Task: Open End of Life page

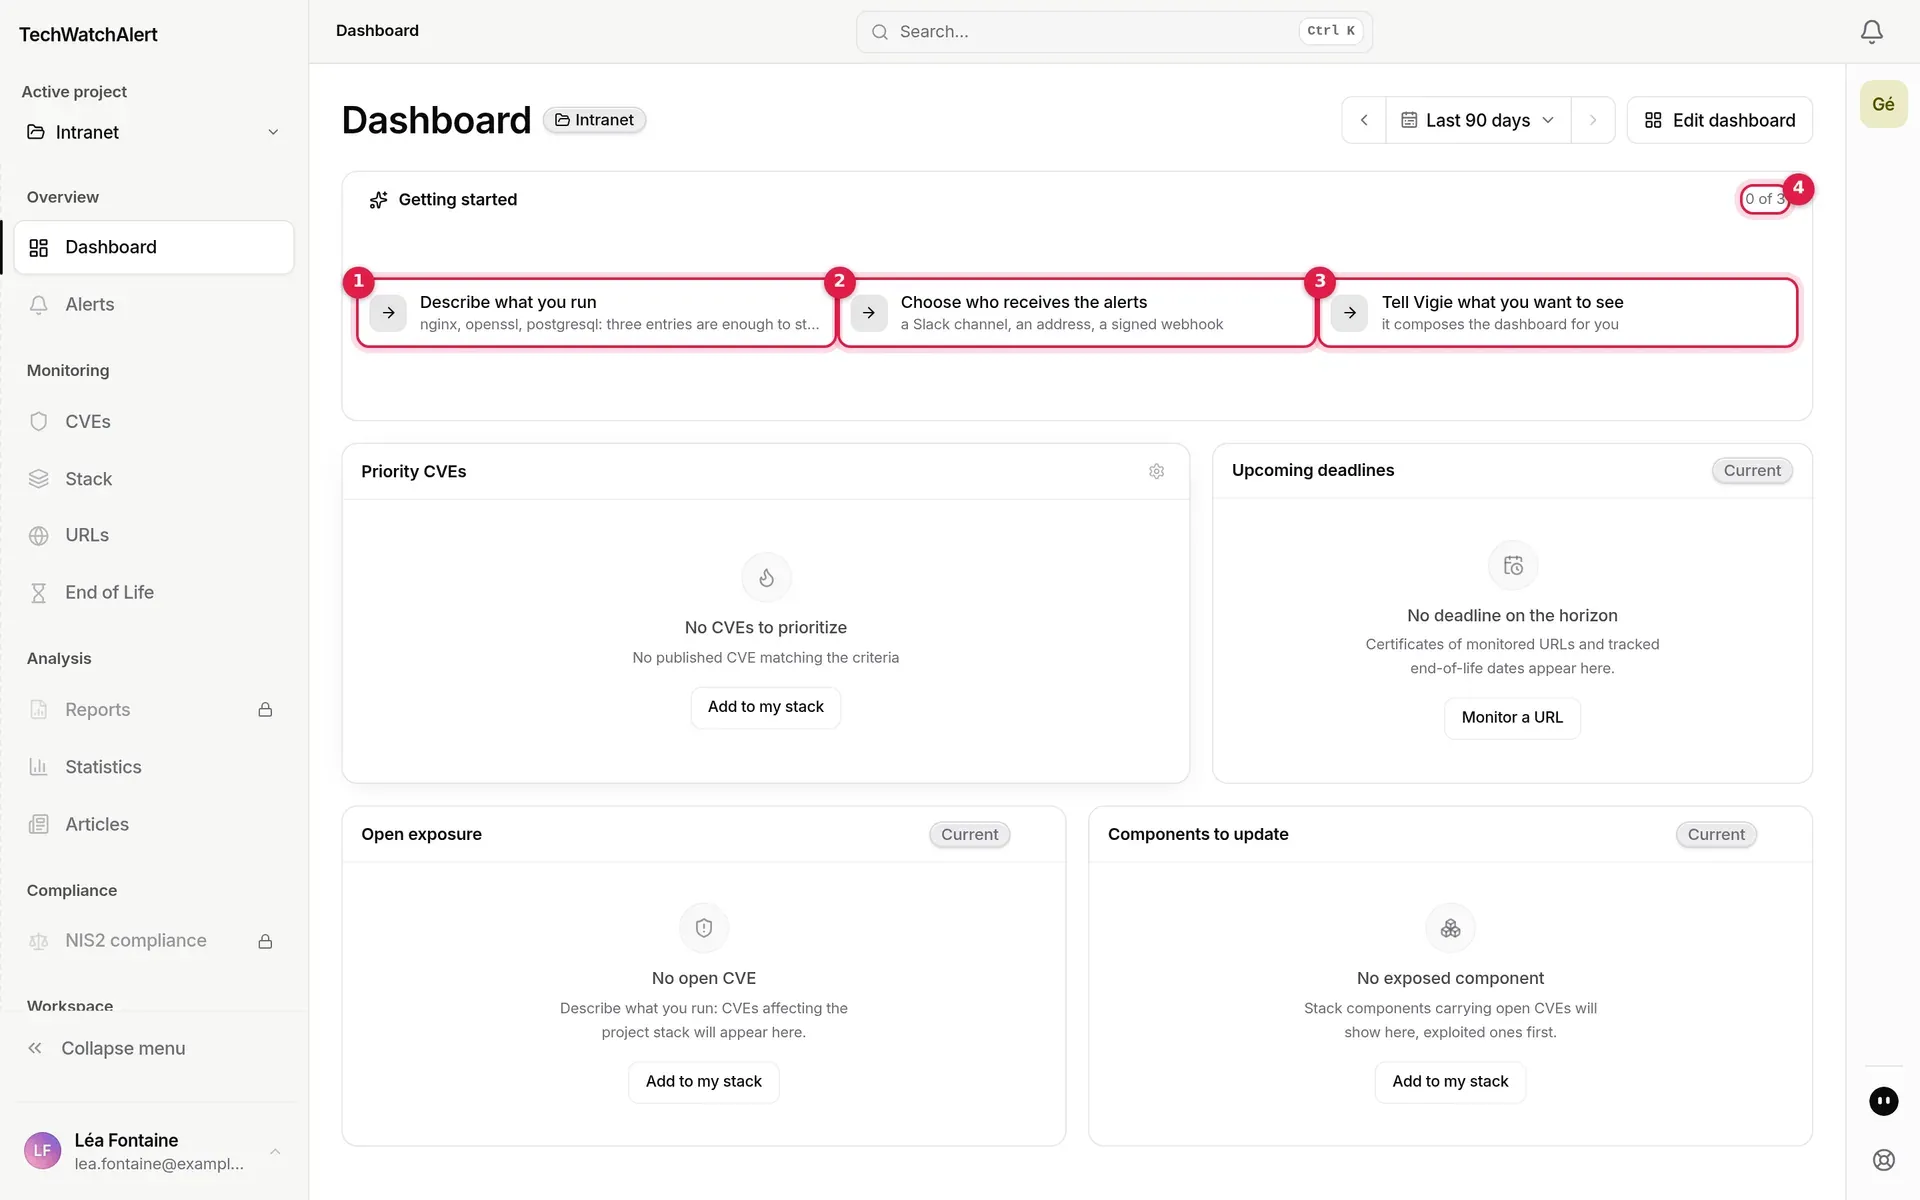Action: coord(154,593)
